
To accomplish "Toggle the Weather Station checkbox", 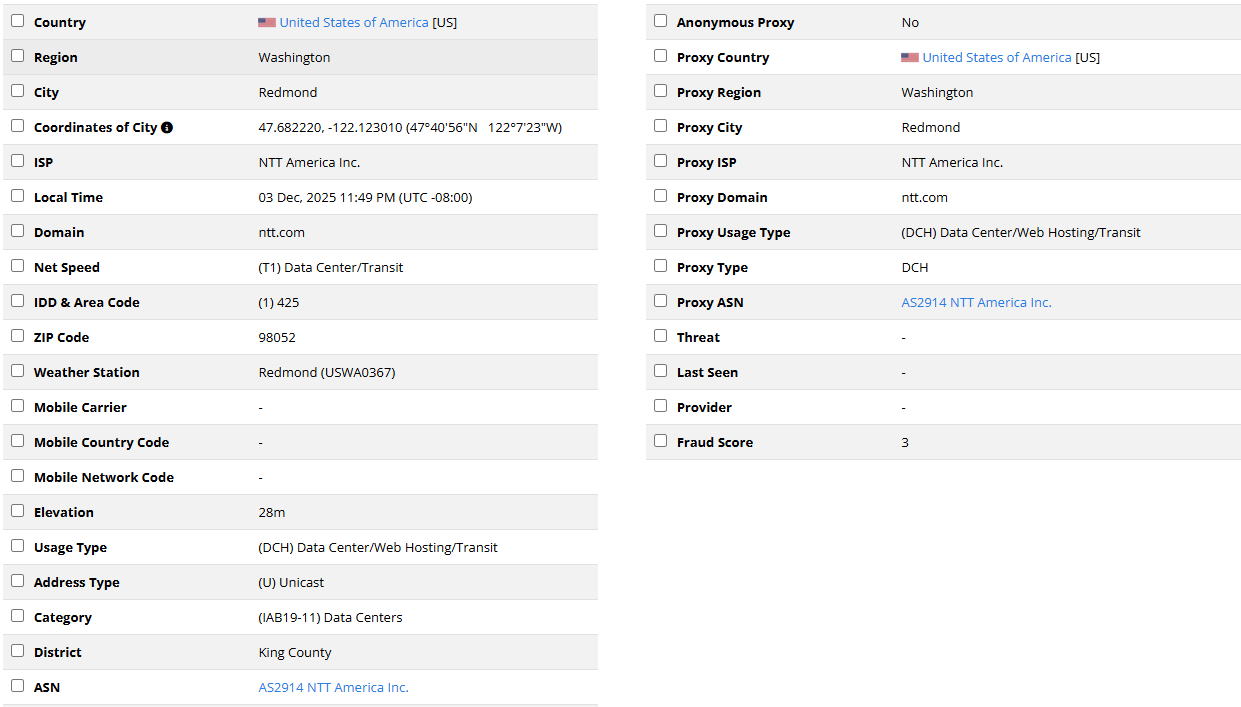I will tap(18, 371).
